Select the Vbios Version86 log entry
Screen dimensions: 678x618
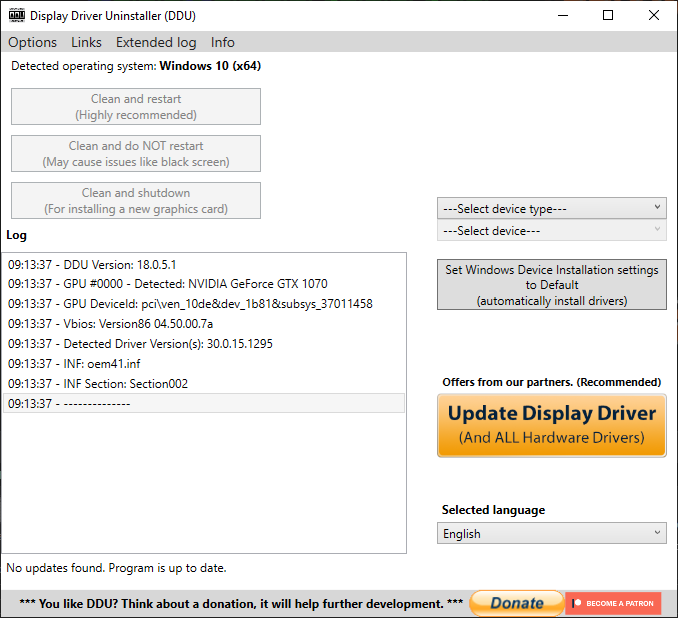[x=204, y=324]
